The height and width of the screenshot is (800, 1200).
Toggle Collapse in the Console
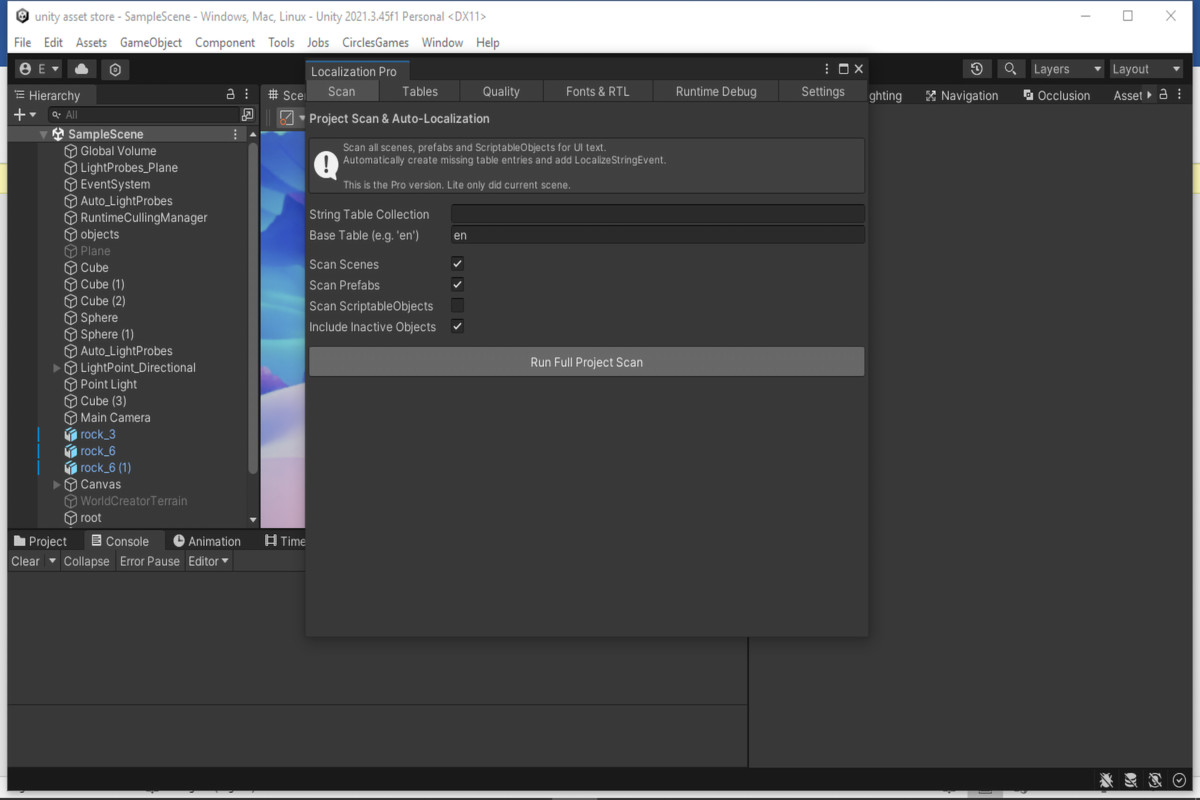coord(86,561)
